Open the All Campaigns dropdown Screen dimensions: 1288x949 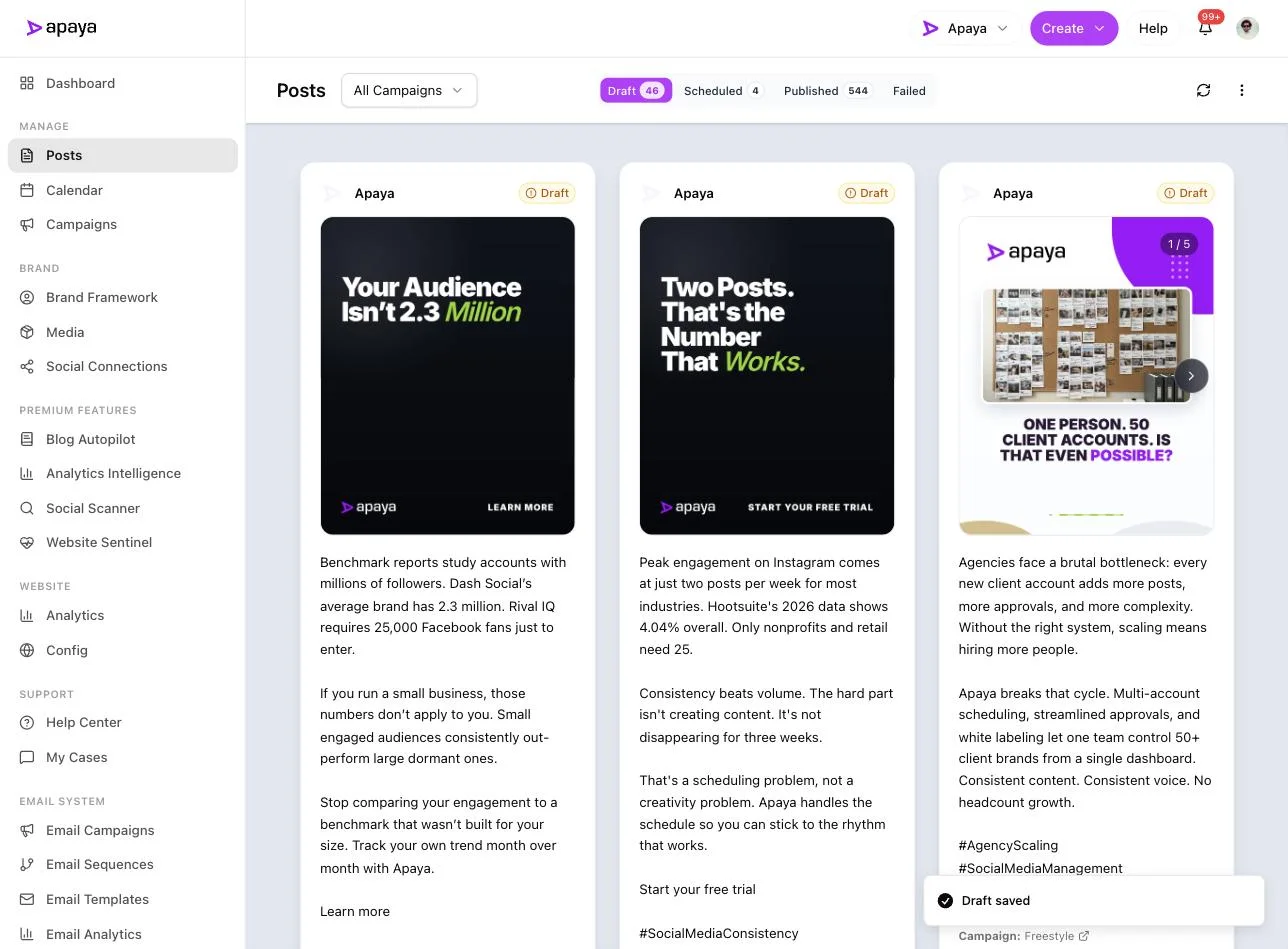pyautogui.click(x=409, y=90)
